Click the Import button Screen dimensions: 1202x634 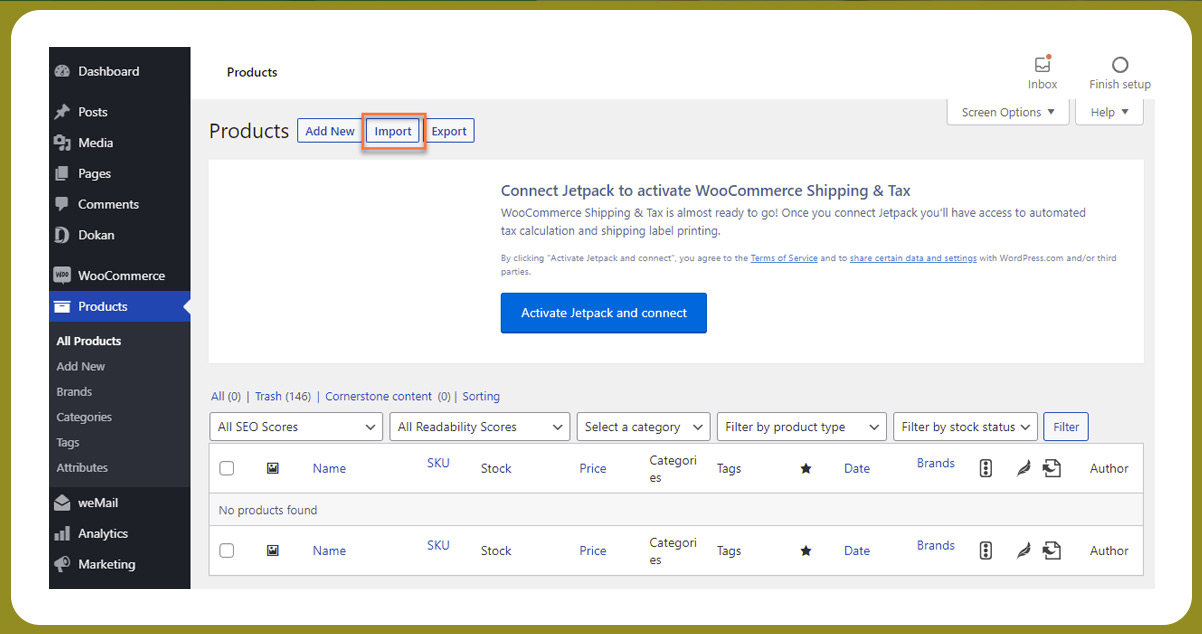(x=393, y=131)
